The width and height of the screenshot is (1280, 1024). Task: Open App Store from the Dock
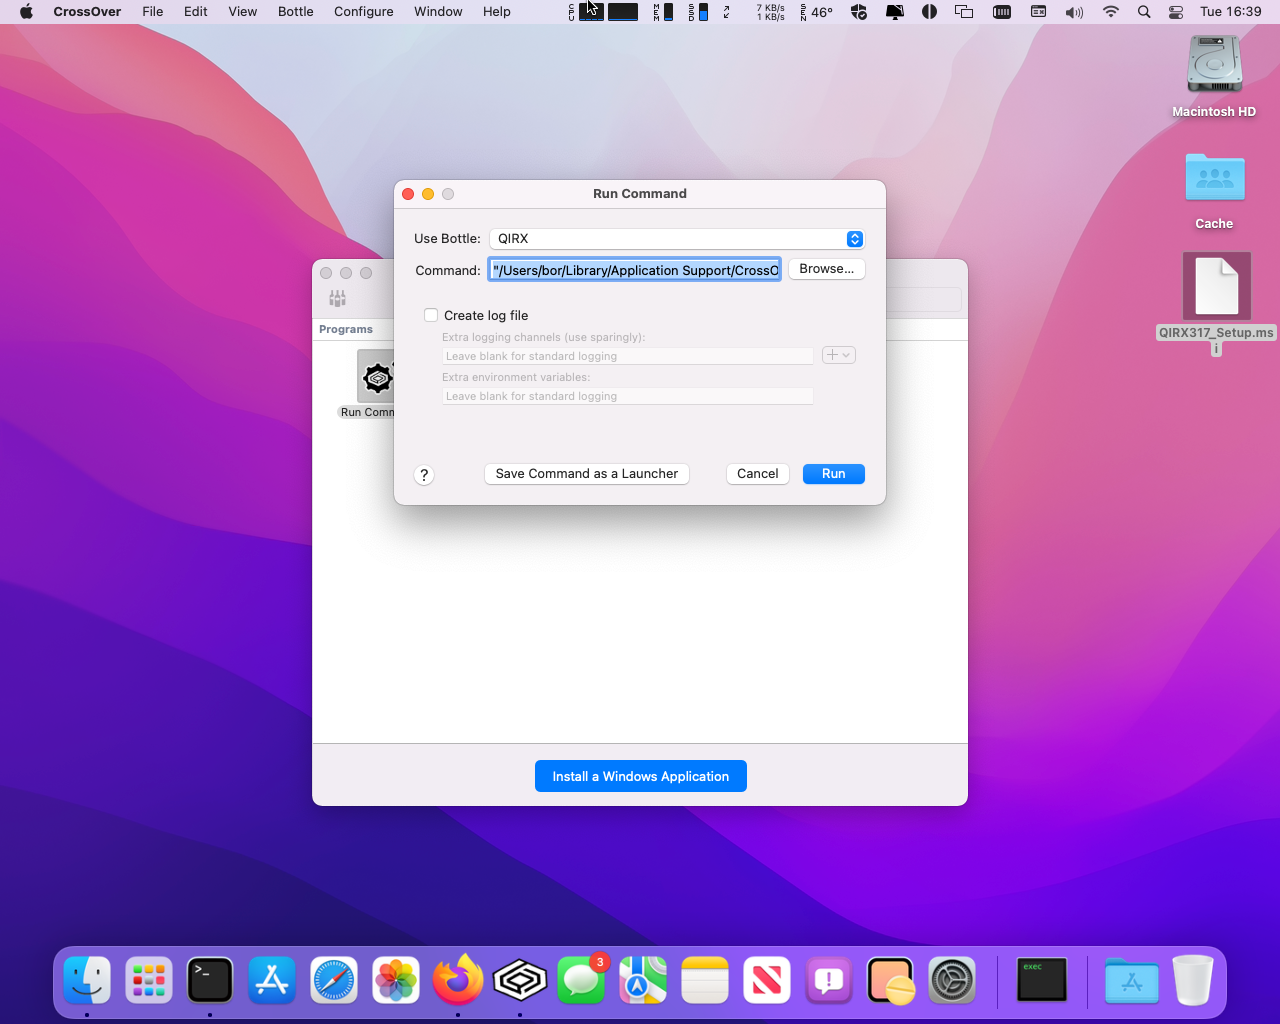[x=272, y=980]
